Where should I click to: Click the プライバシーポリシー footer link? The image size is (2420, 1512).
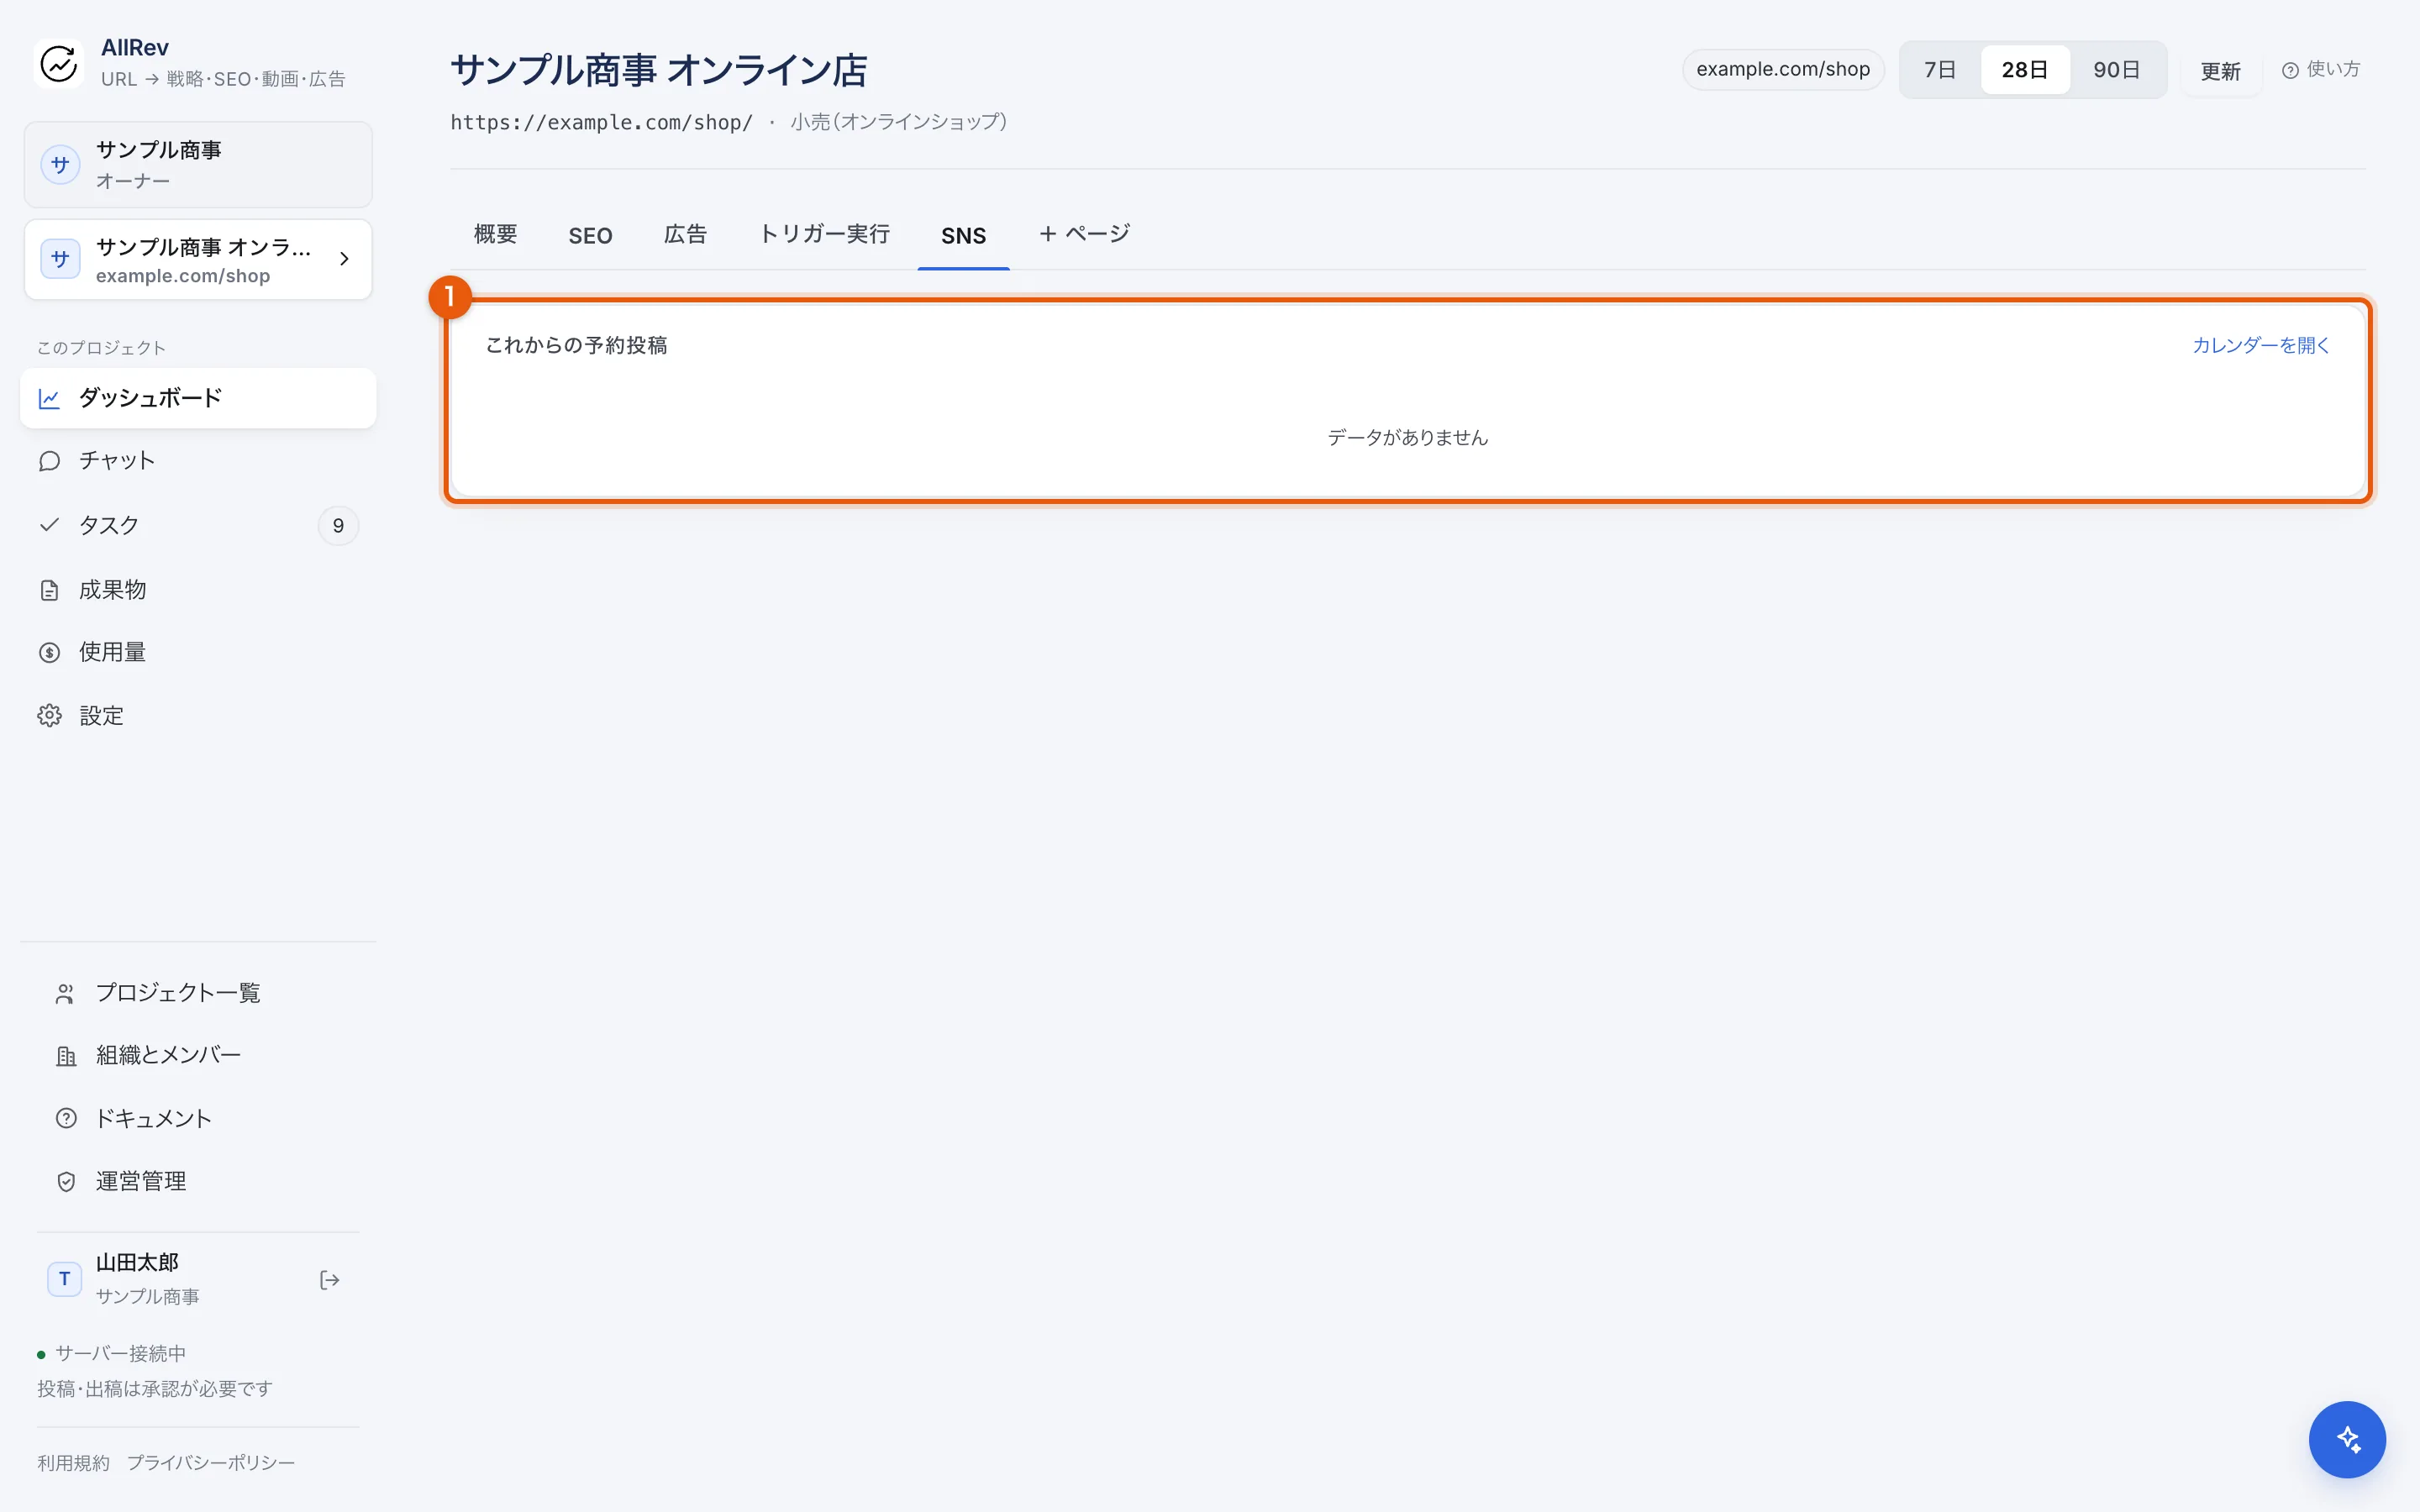pos(211,1463)
